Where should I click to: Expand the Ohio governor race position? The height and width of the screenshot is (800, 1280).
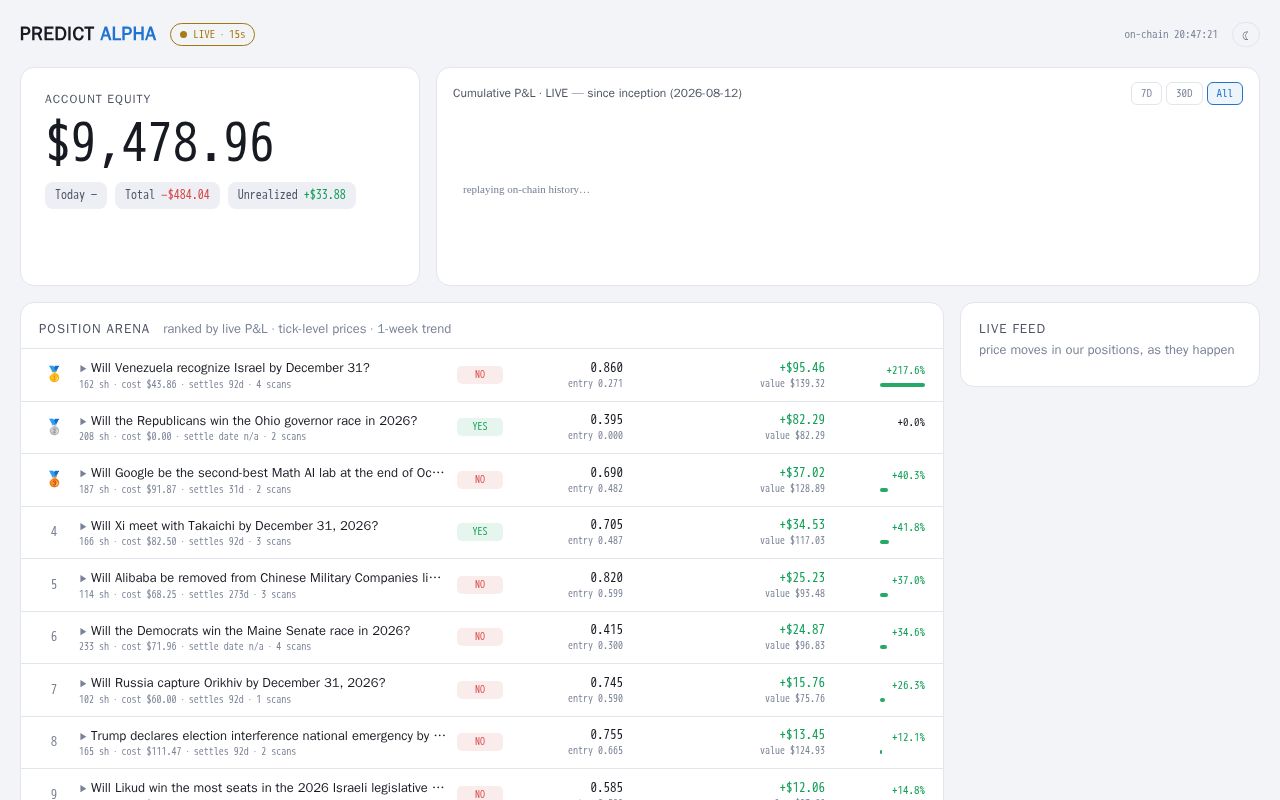pos(482,427)
